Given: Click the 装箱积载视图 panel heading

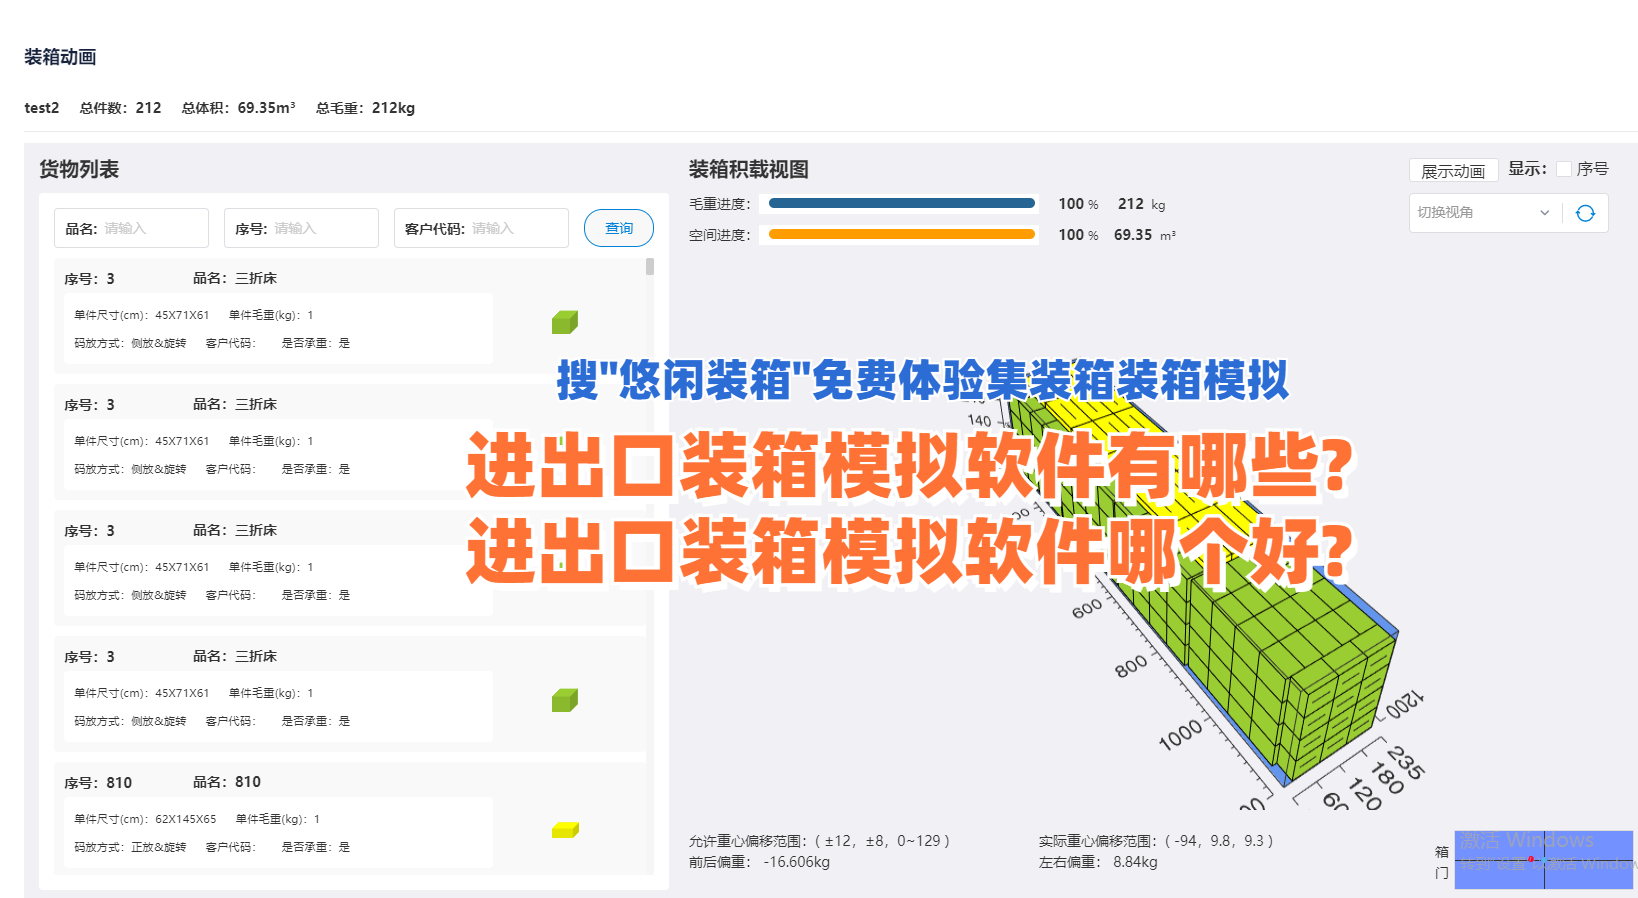Looking at the screenshot, I should pyautogui.click(x=748, y=169).
